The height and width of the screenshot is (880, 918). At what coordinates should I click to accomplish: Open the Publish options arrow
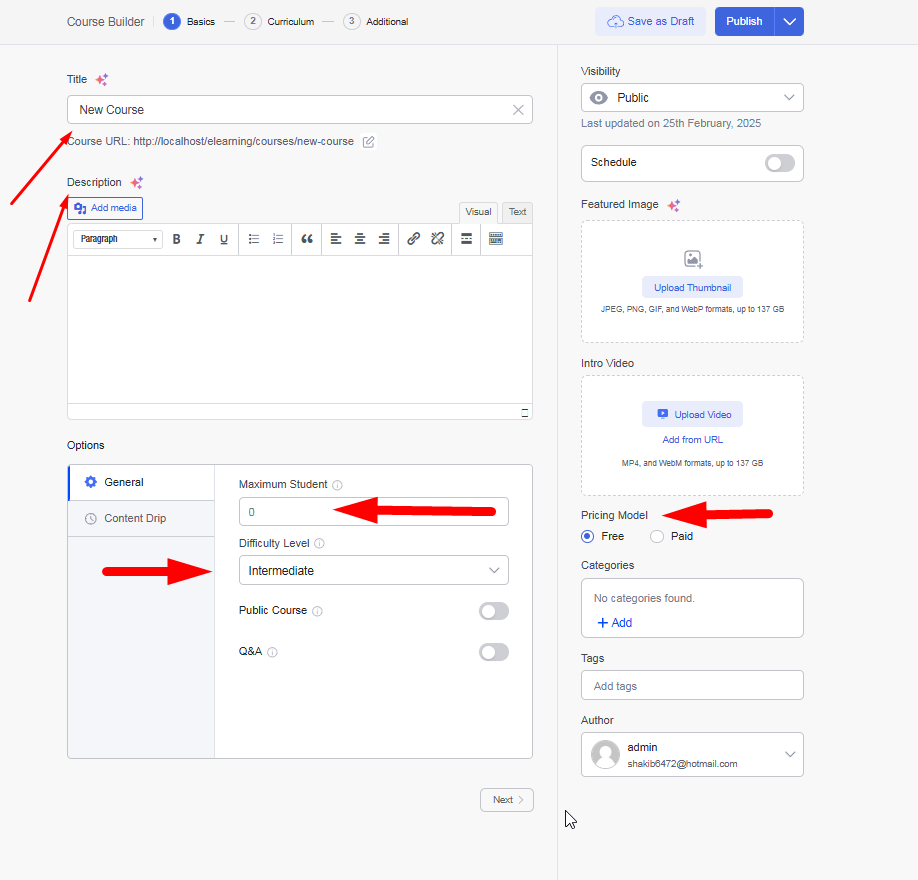pyautogui.click(x=790, y=22)
